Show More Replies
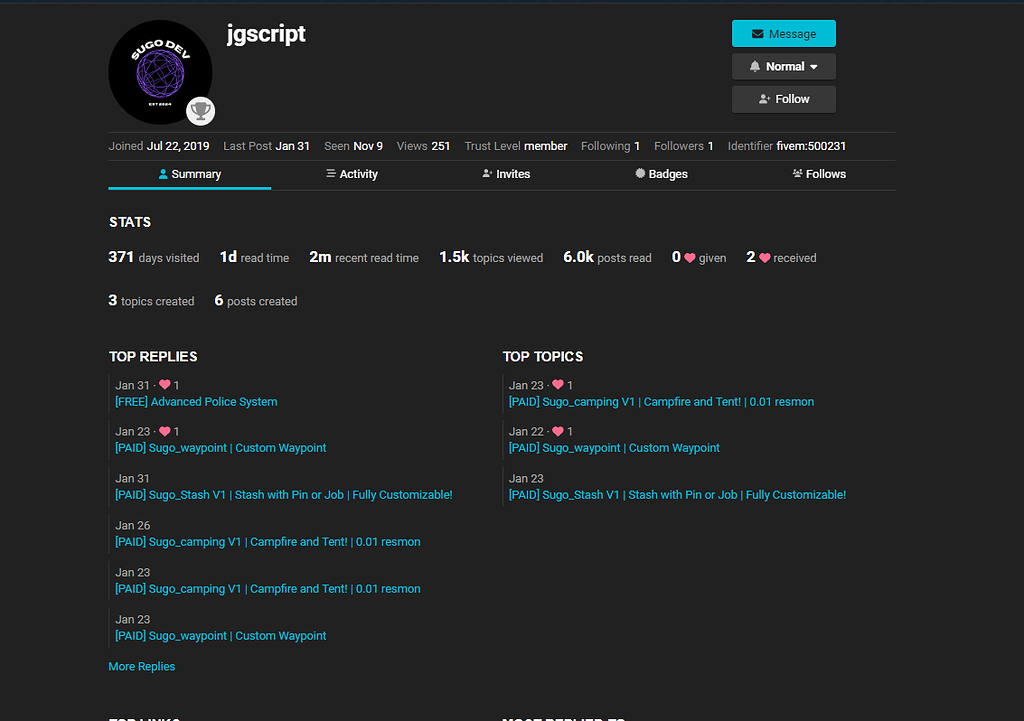This screenshot has height=721, width=1024. [141, 667]
